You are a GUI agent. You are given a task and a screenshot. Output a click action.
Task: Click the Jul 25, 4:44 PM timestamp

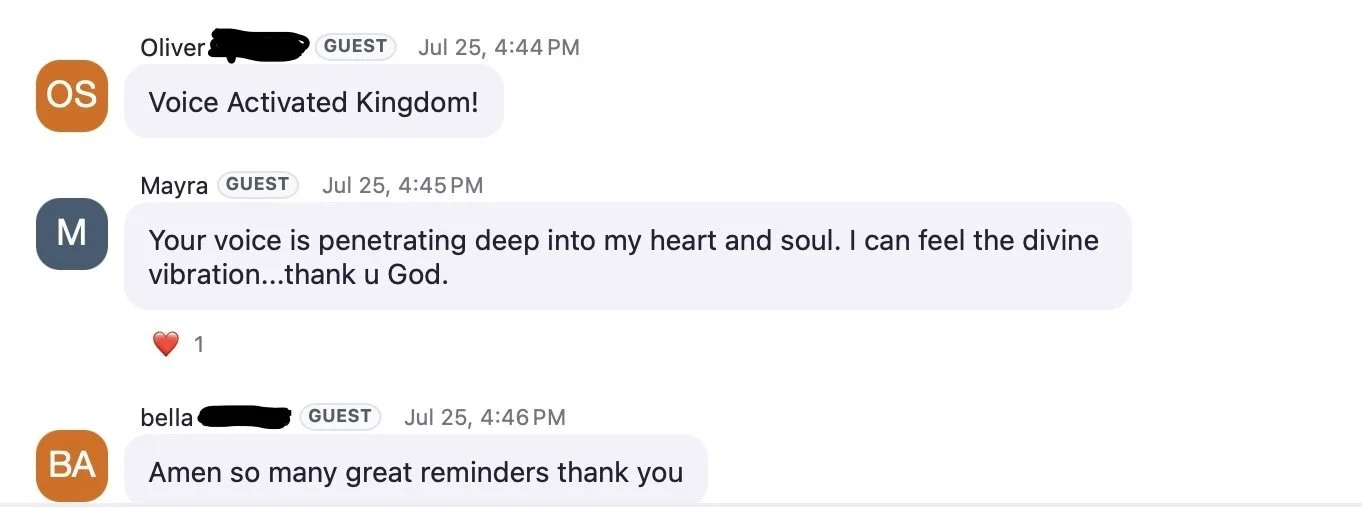coord(499,47)
